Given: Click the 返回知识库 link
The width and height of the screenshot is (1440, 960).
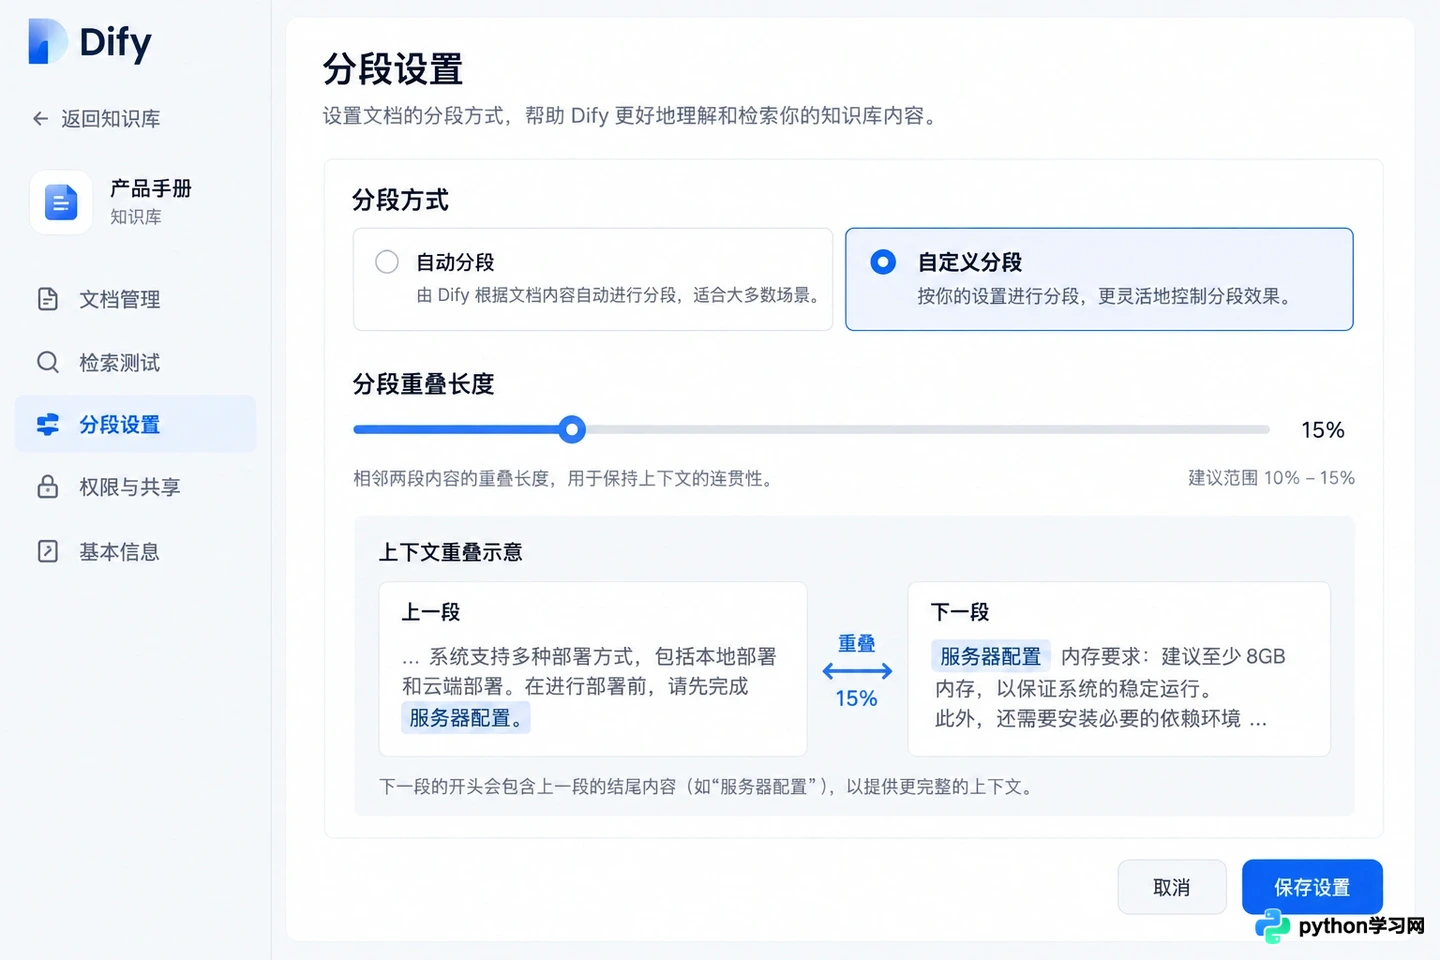Looking at the screenshot, I should tap(96, 119).
